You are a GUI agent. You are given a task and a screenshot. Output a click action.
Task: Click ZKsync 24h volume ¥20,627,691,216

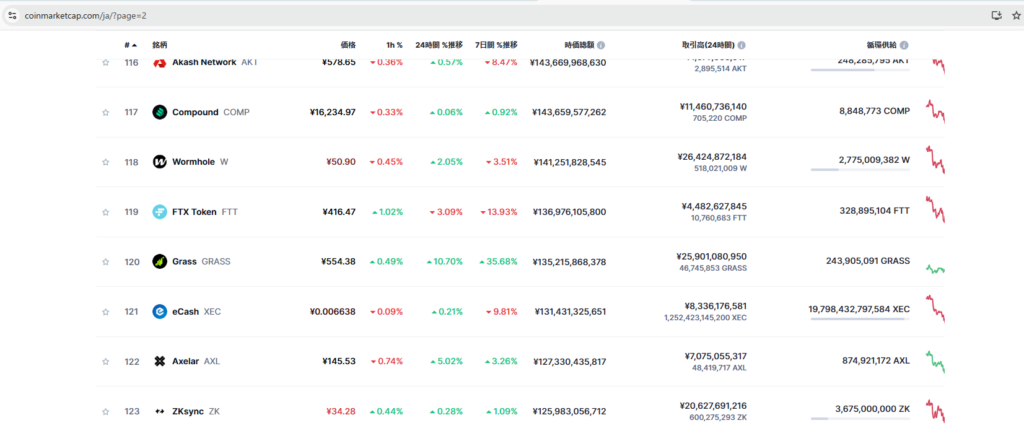(712, 406)
